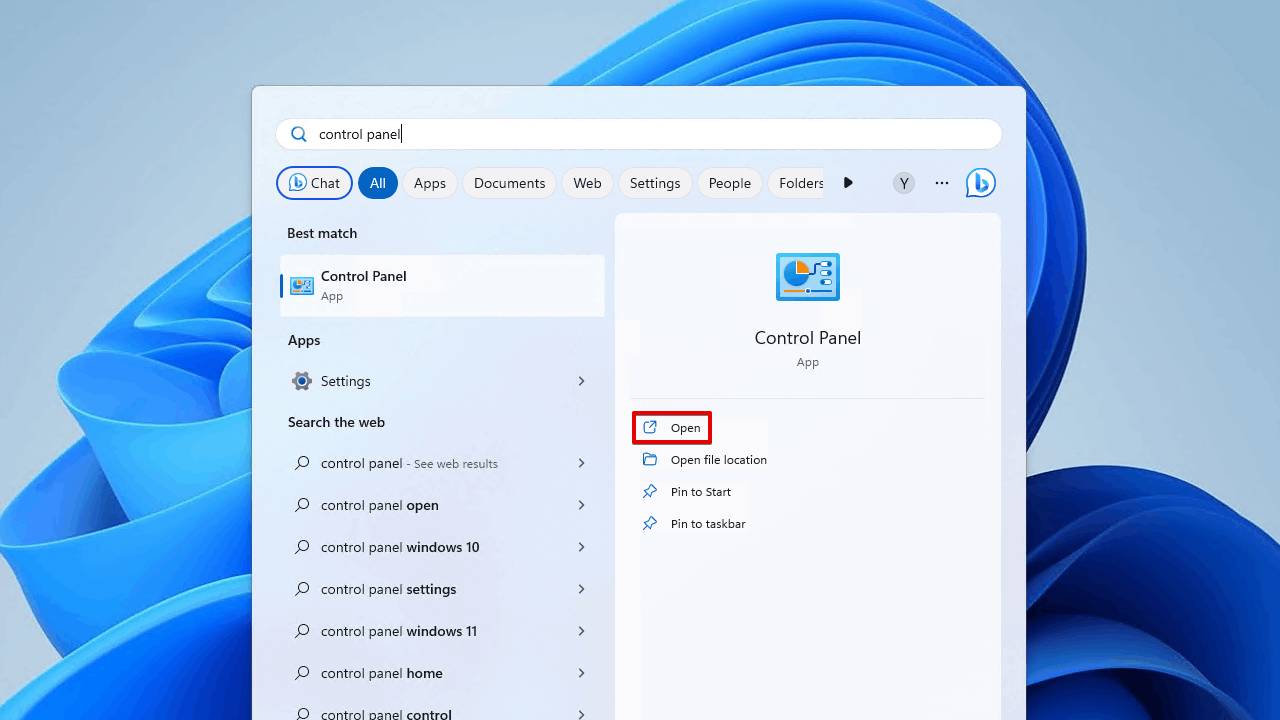Expand 'control panel open' suggestion arrow
Screen dimensions: 1280x720
point(581,505)
